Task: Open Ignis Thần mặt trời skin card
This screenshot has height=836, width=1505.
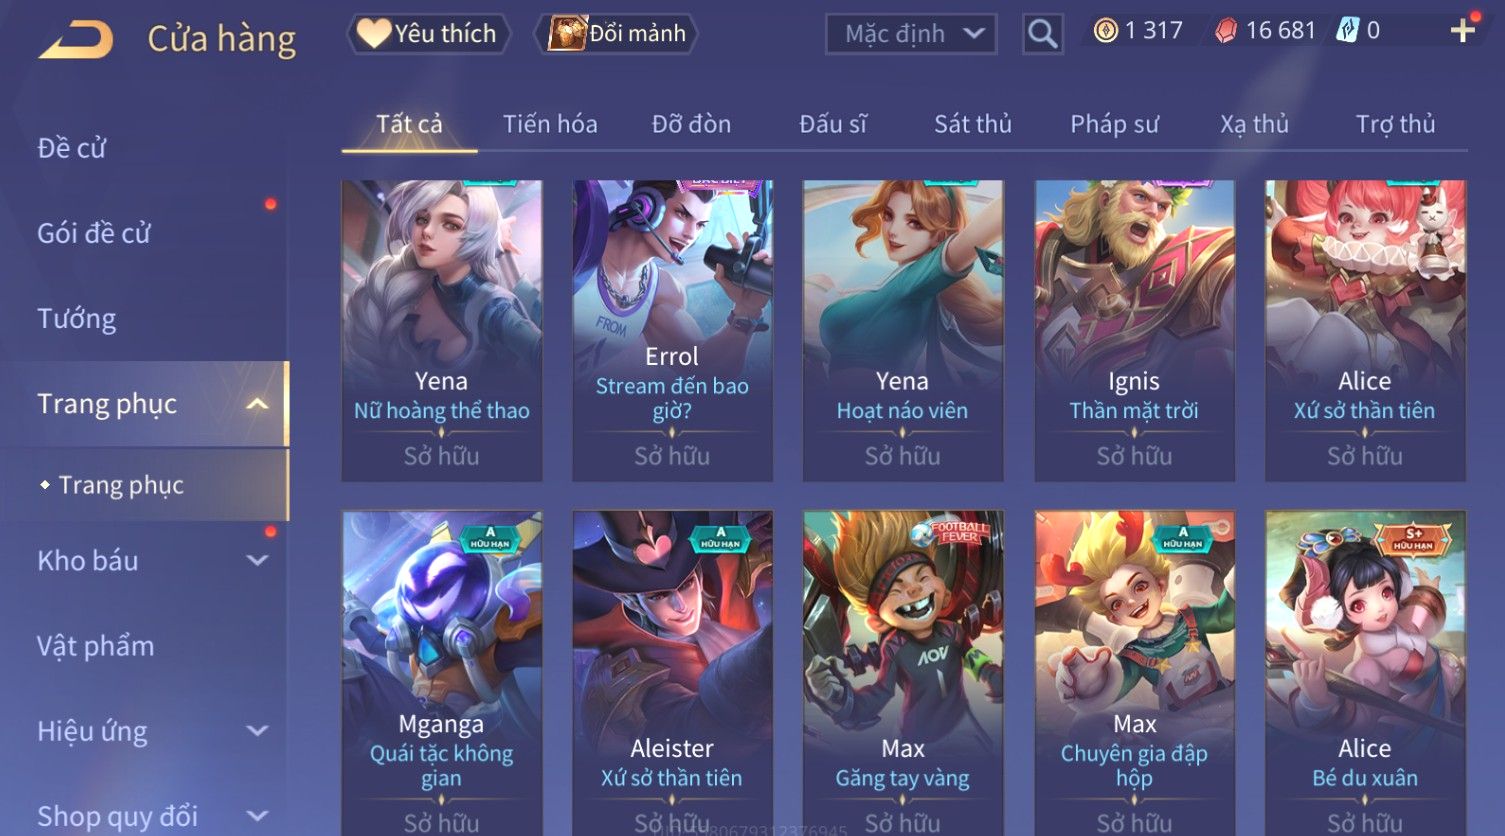Action: (1134, 331)
